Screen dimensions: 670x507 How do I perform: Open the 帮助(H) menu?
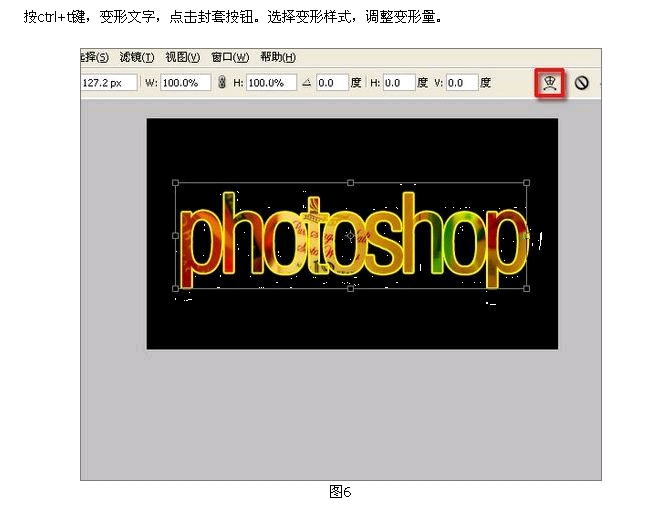(x=278, y=57)
